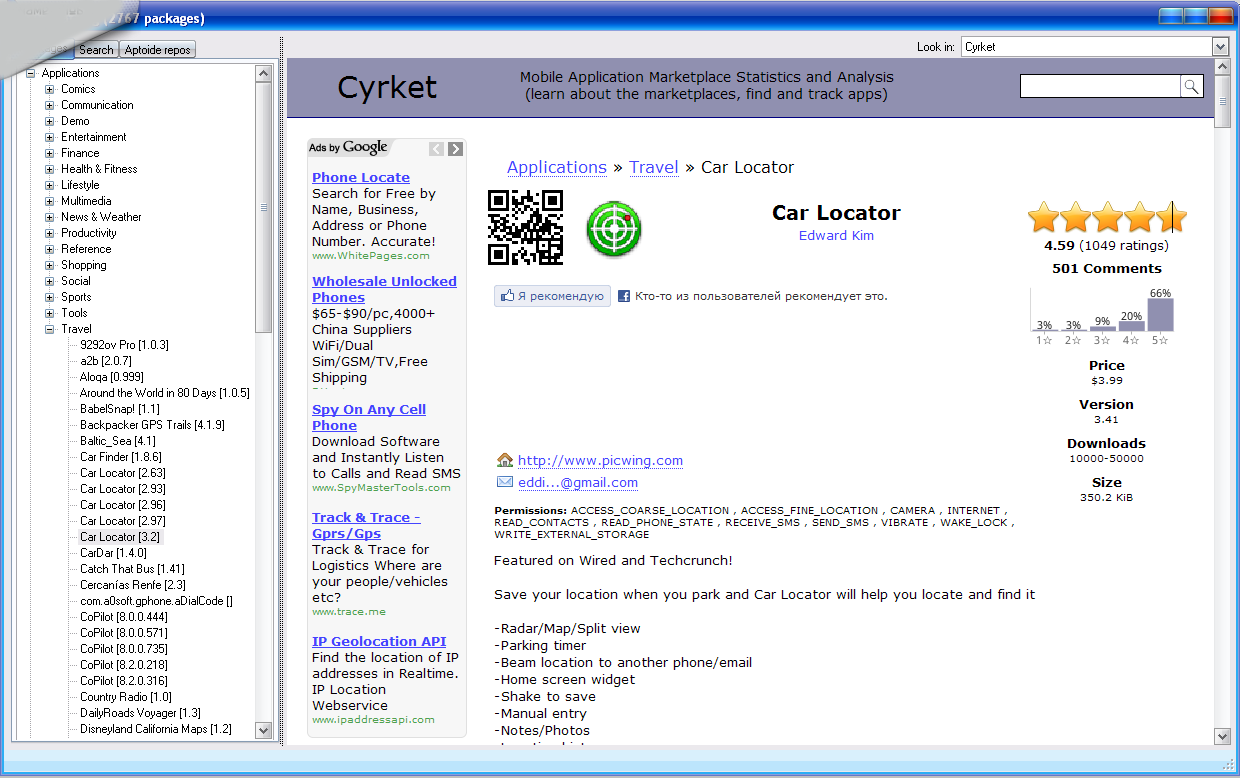Click the web page scroll down arrow

[1222, 736]
